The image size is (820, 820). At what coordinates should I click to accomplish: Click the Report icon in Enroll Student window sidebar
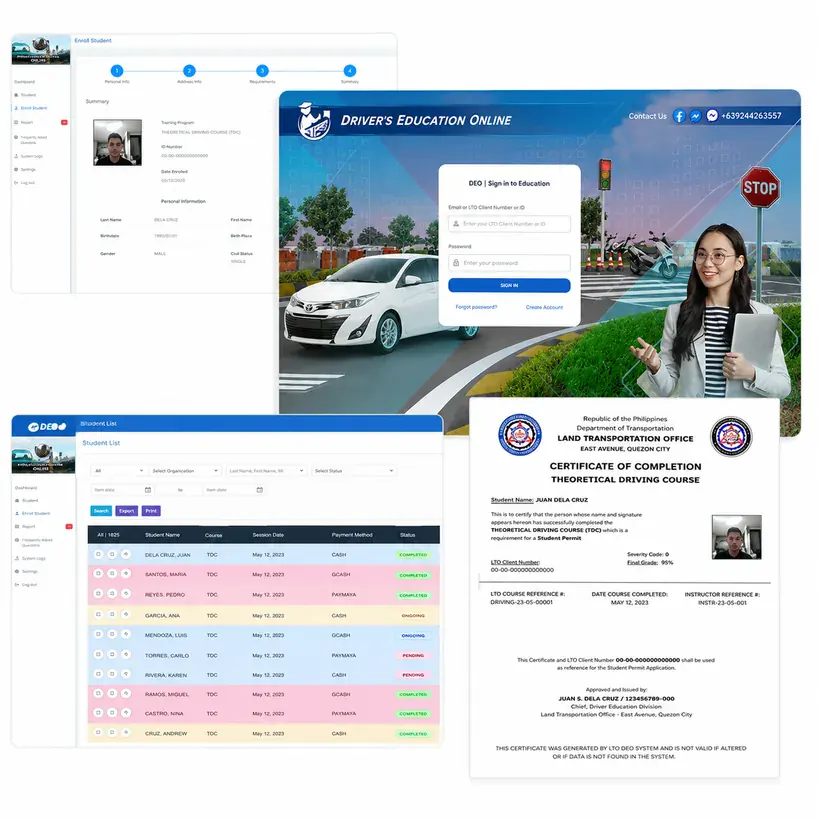(x=16, y=122)
